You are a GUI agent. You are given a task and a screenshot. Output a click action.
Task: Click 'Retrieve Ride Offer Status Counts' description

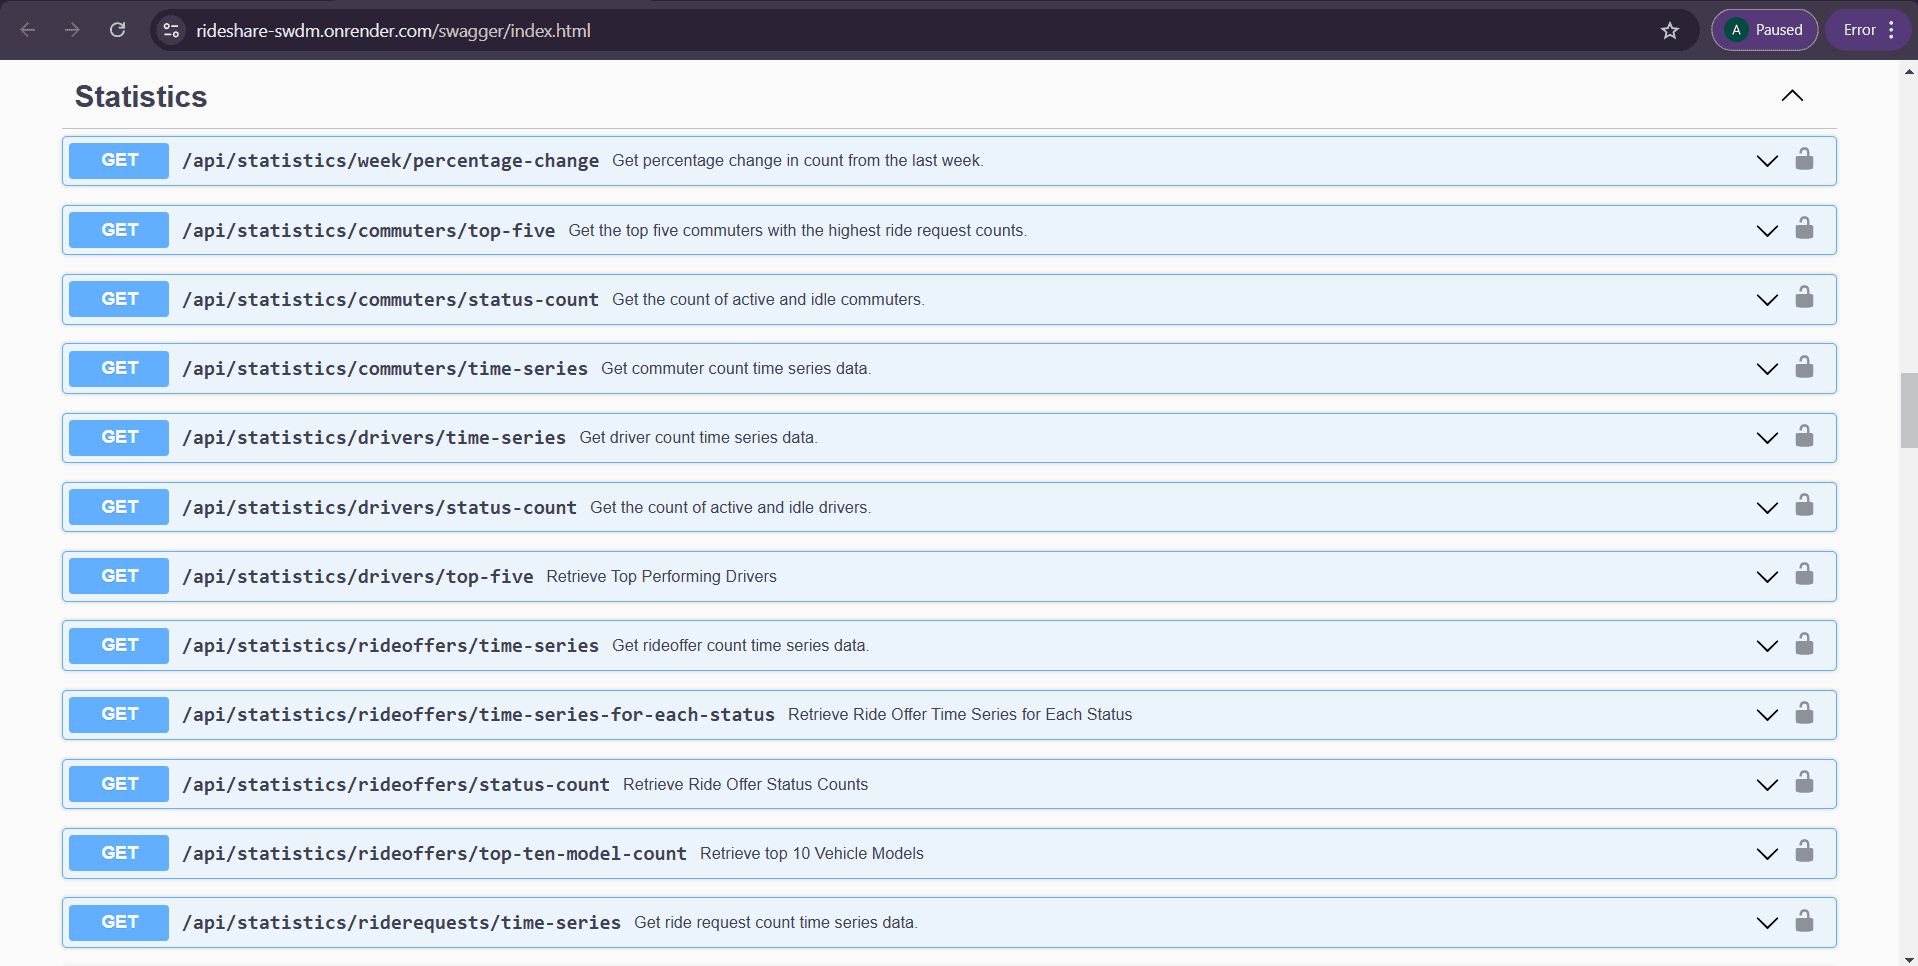pos(745,785)
